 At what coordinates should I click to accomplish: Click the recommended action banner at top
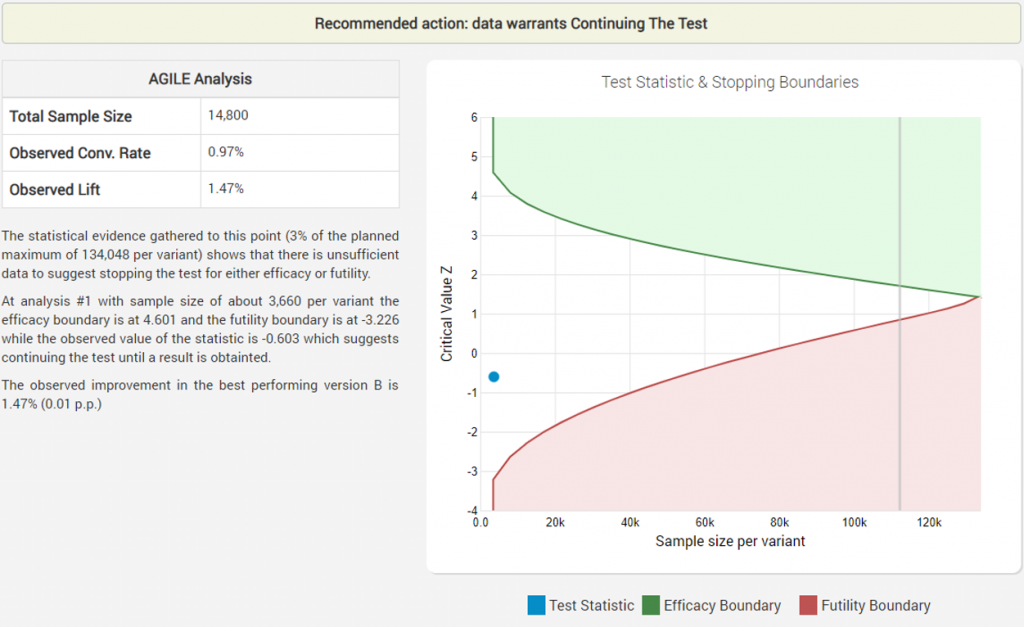tap(512, 23)
